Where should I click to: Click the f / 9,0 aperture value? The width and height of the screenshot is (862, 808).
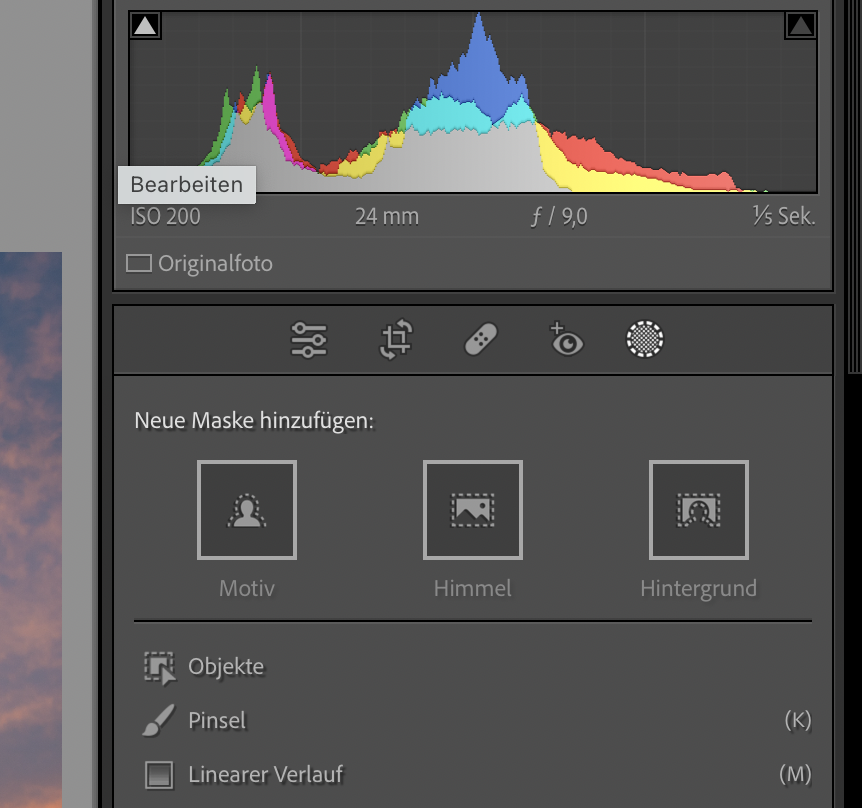559,217
